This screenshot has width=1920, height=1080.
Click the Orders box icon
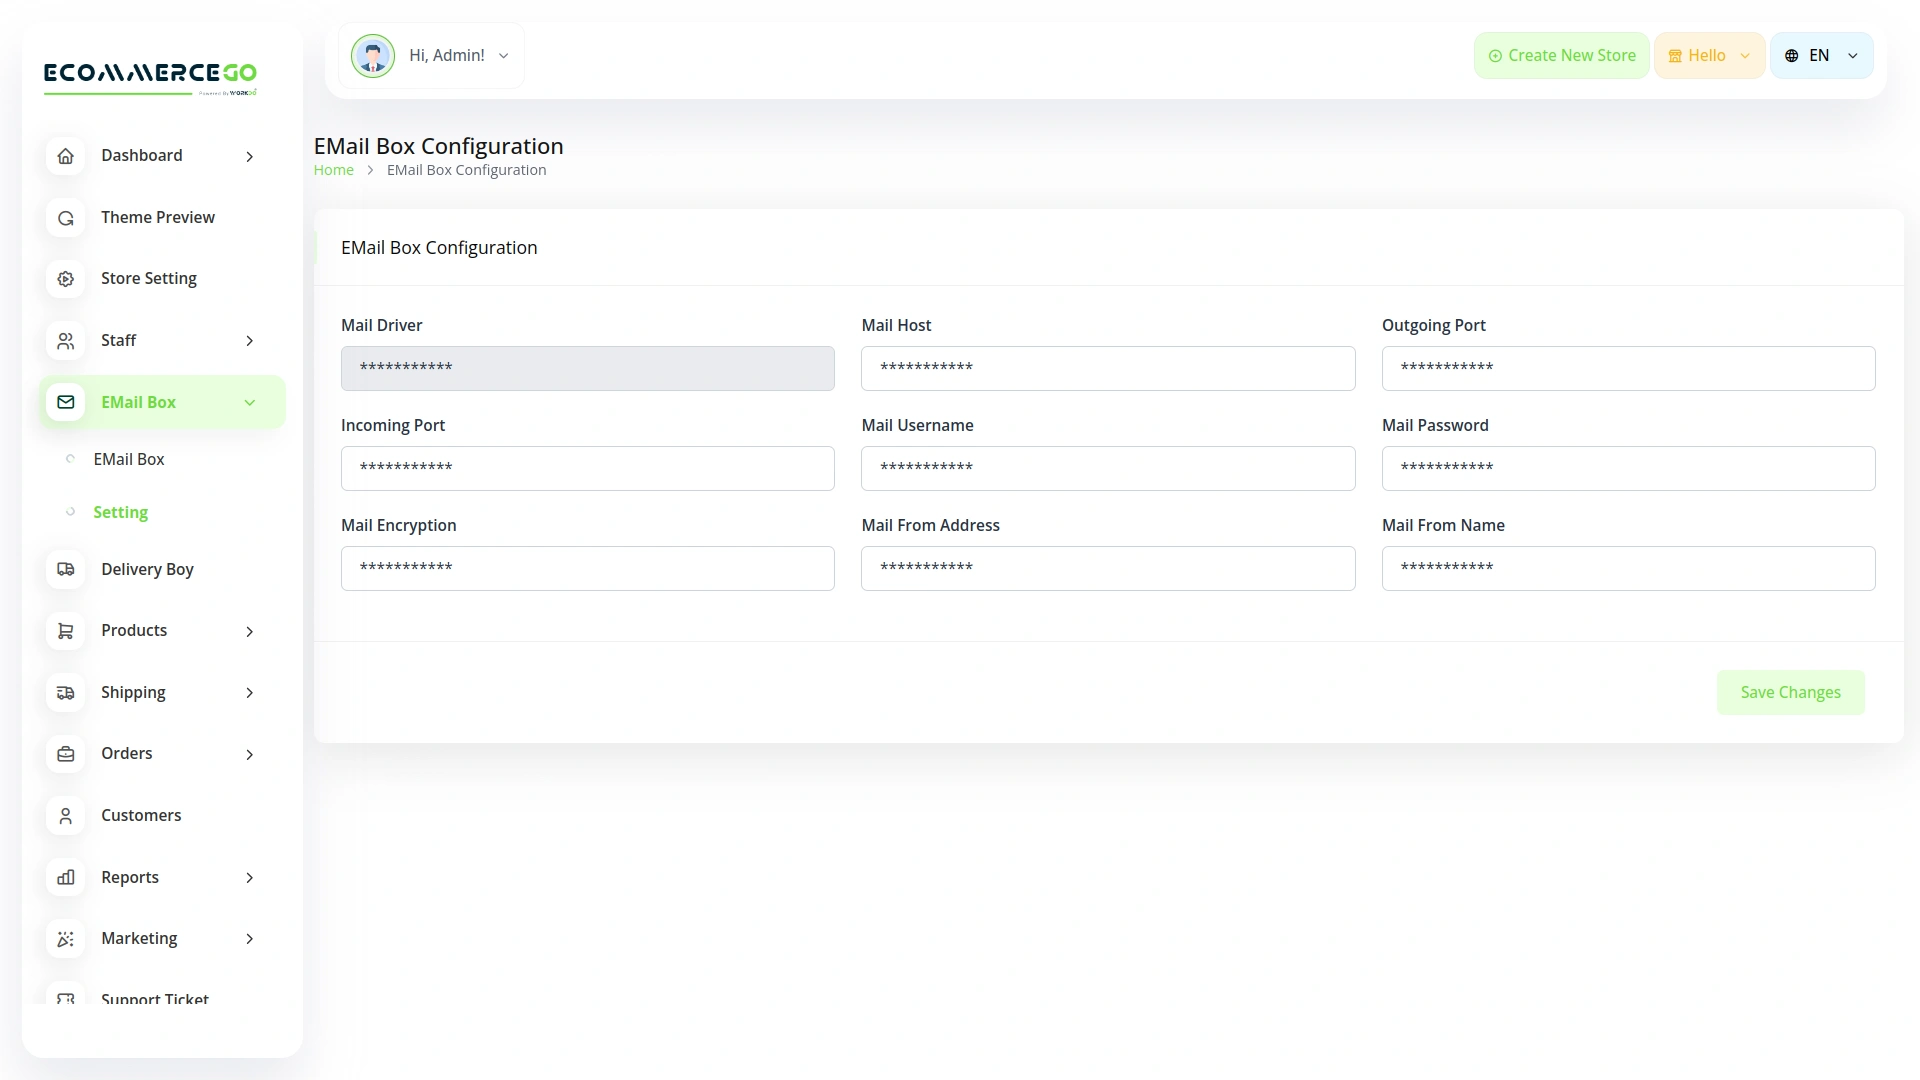65,754
